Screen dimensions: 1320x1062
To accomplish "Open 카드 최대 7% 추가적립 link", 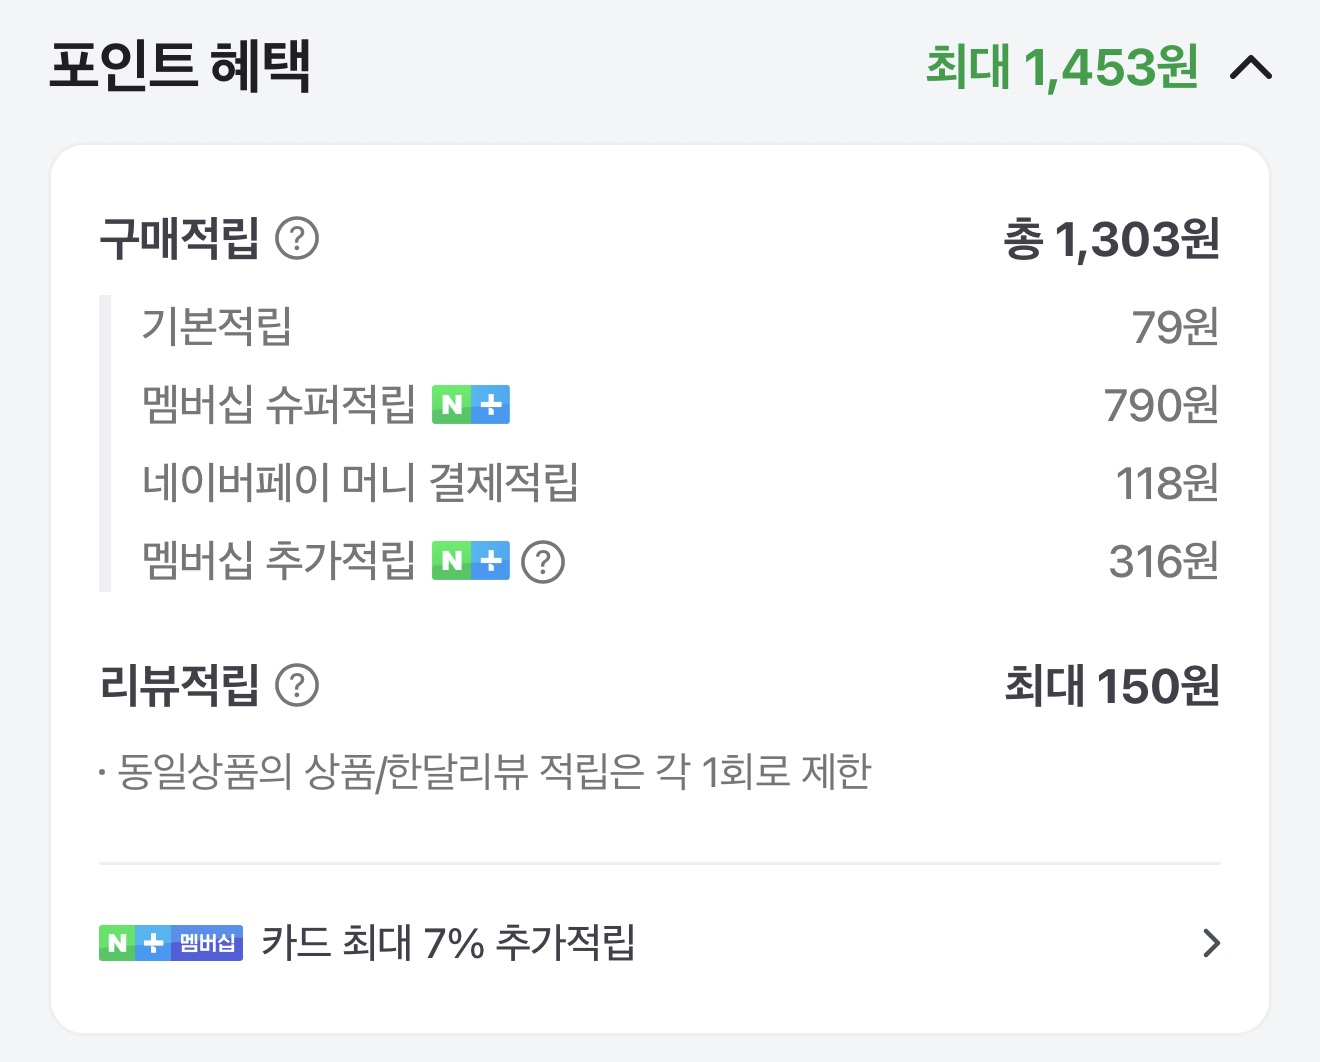I will pos(448,943).
